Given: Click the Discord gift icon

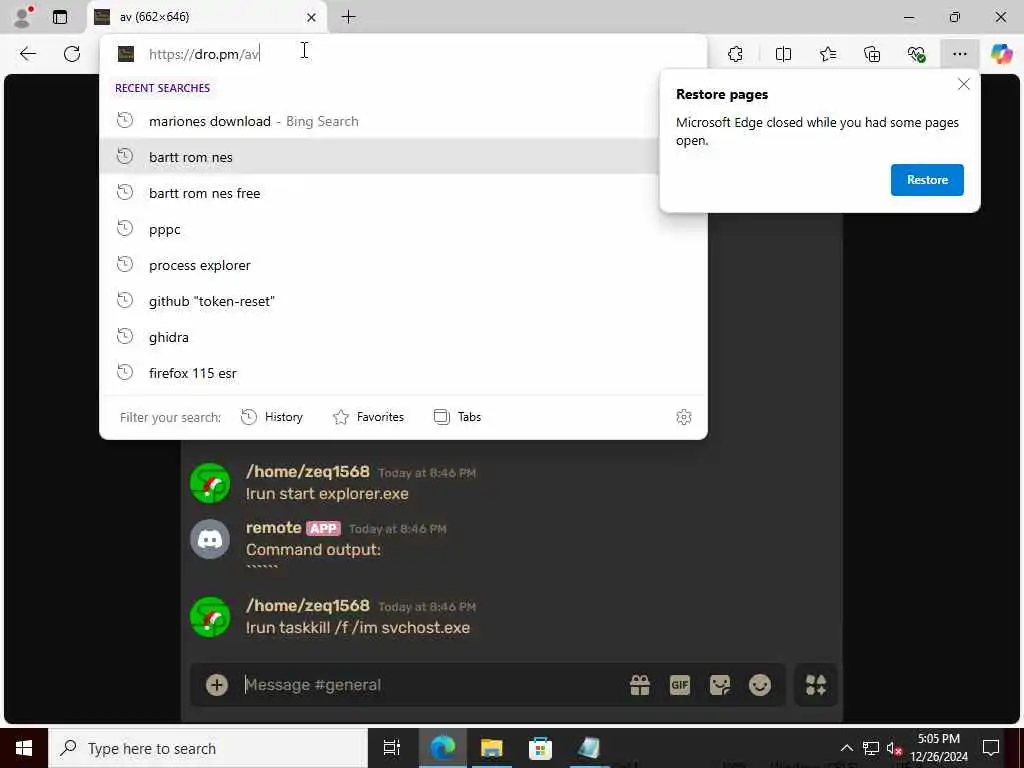Looking at the screenshot, I should pos(639,684).
